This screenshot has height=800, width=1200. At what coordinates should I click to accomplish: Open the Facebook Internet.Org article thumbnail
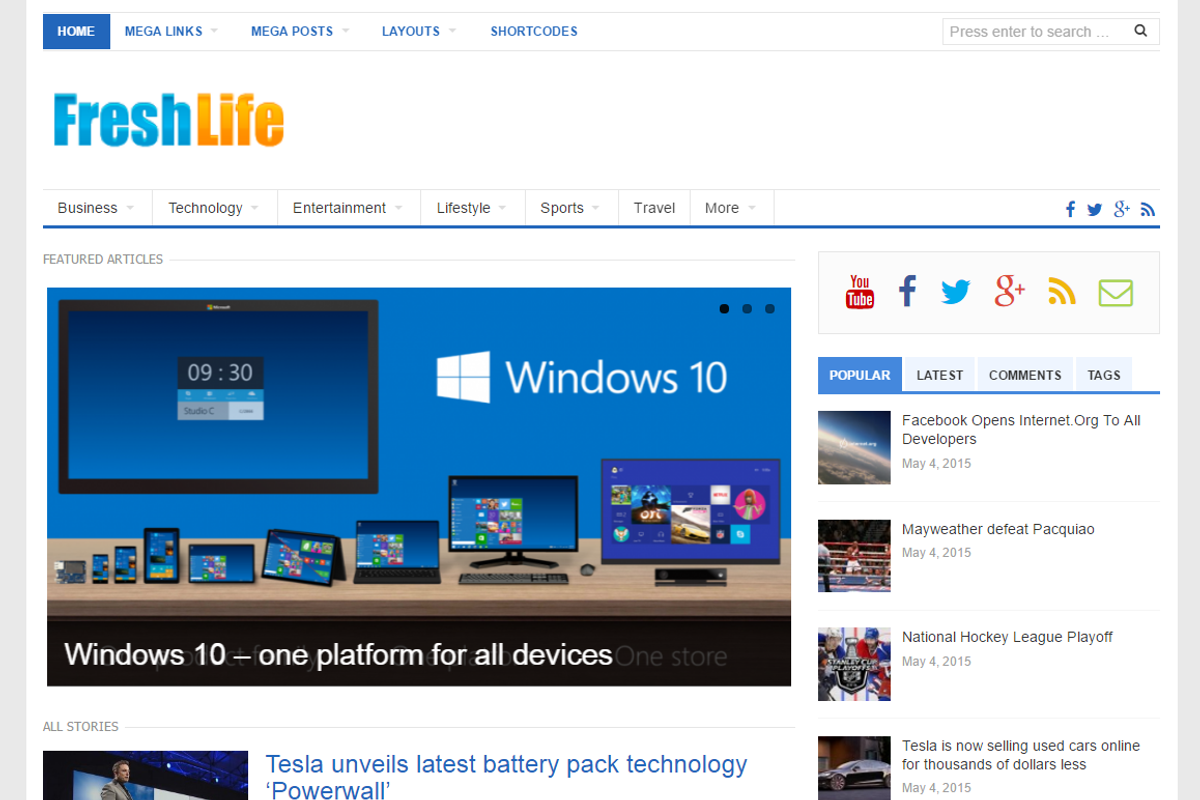click(x=854, y=448)
